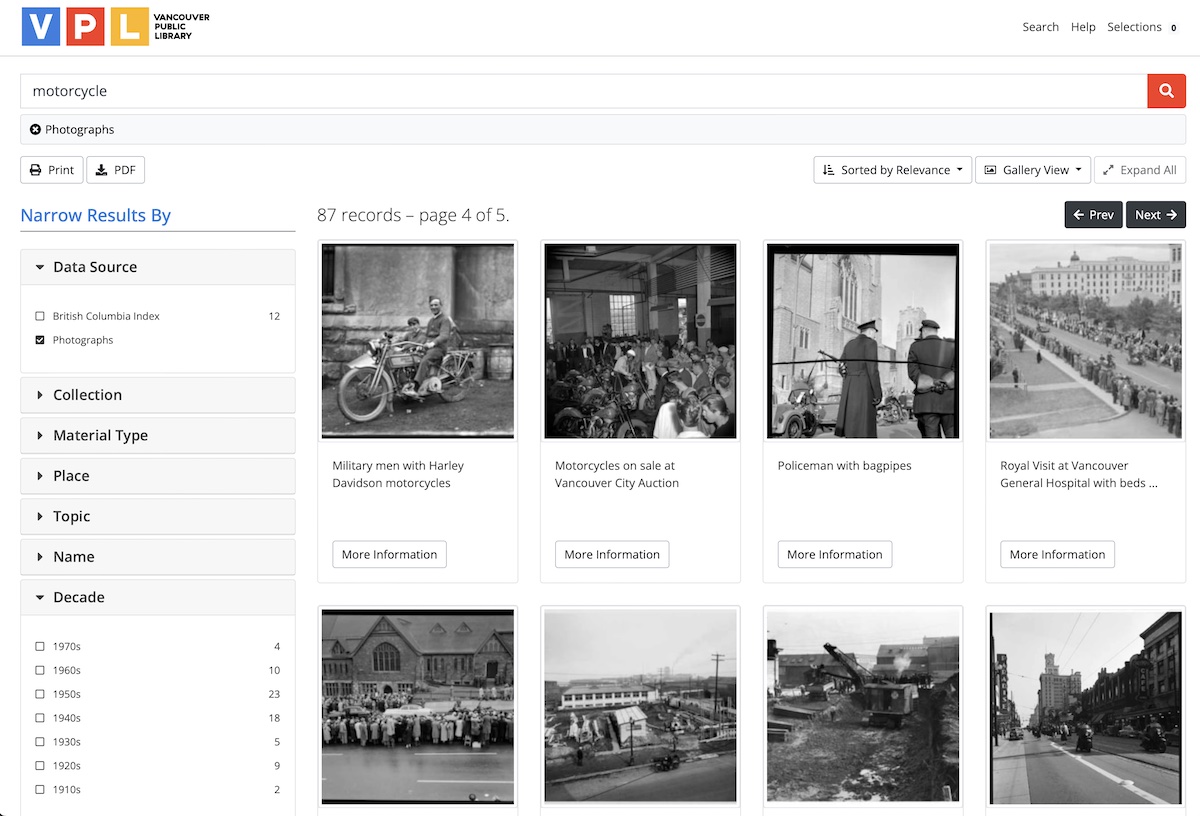Check the 1960s decade checkbox

(40, 670)
